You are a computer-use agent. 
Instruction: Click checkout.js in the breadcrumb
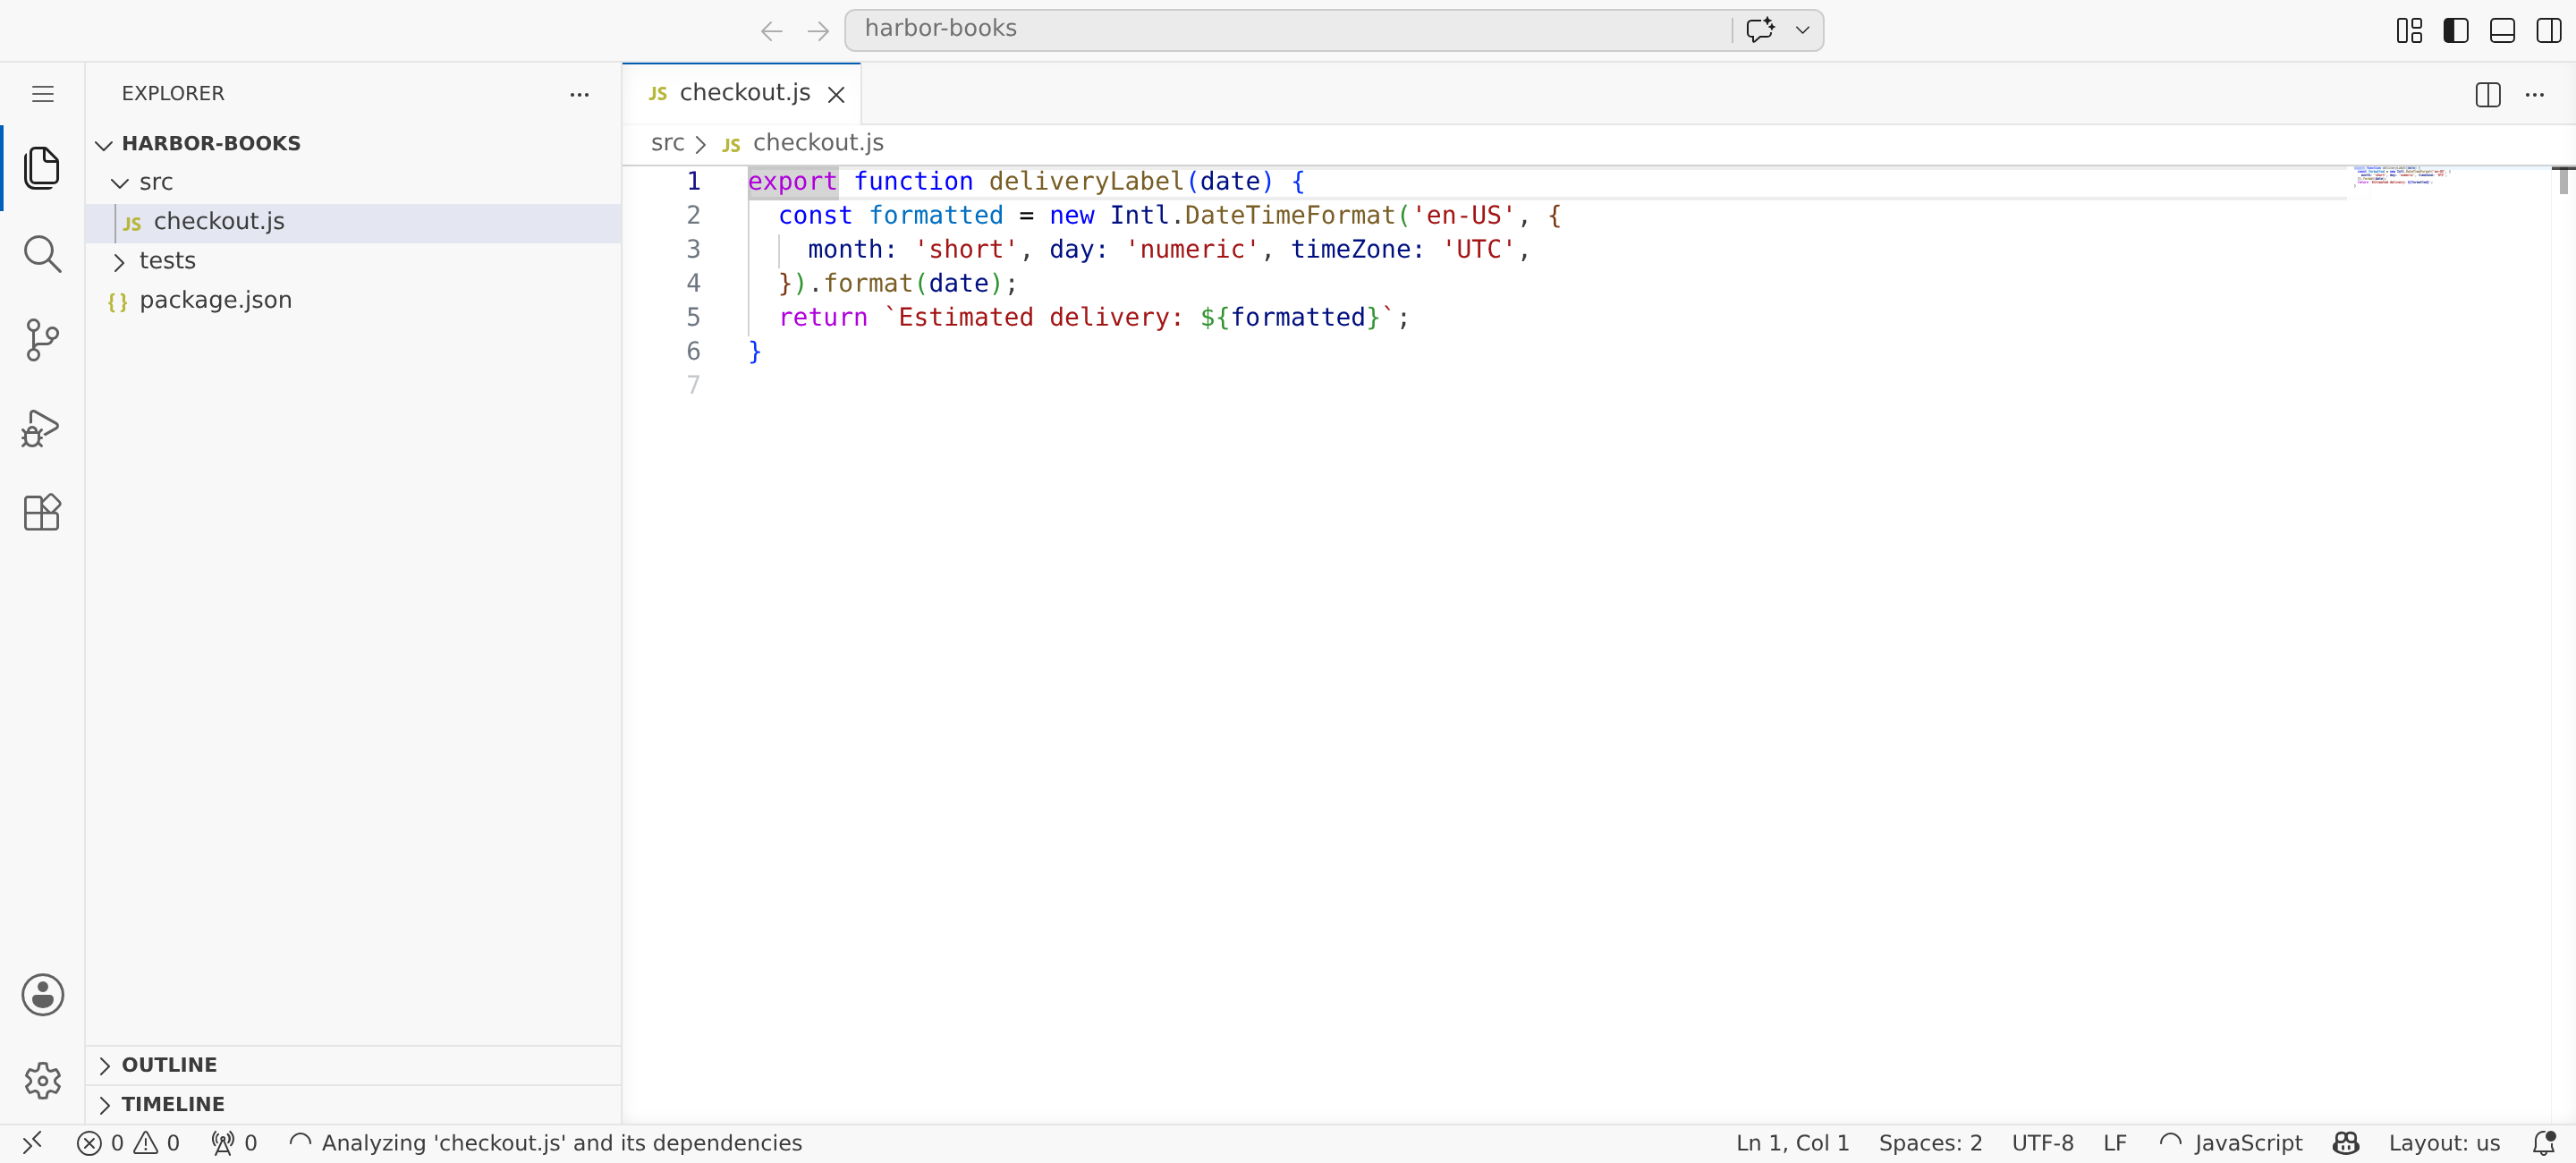pos(817,143)
